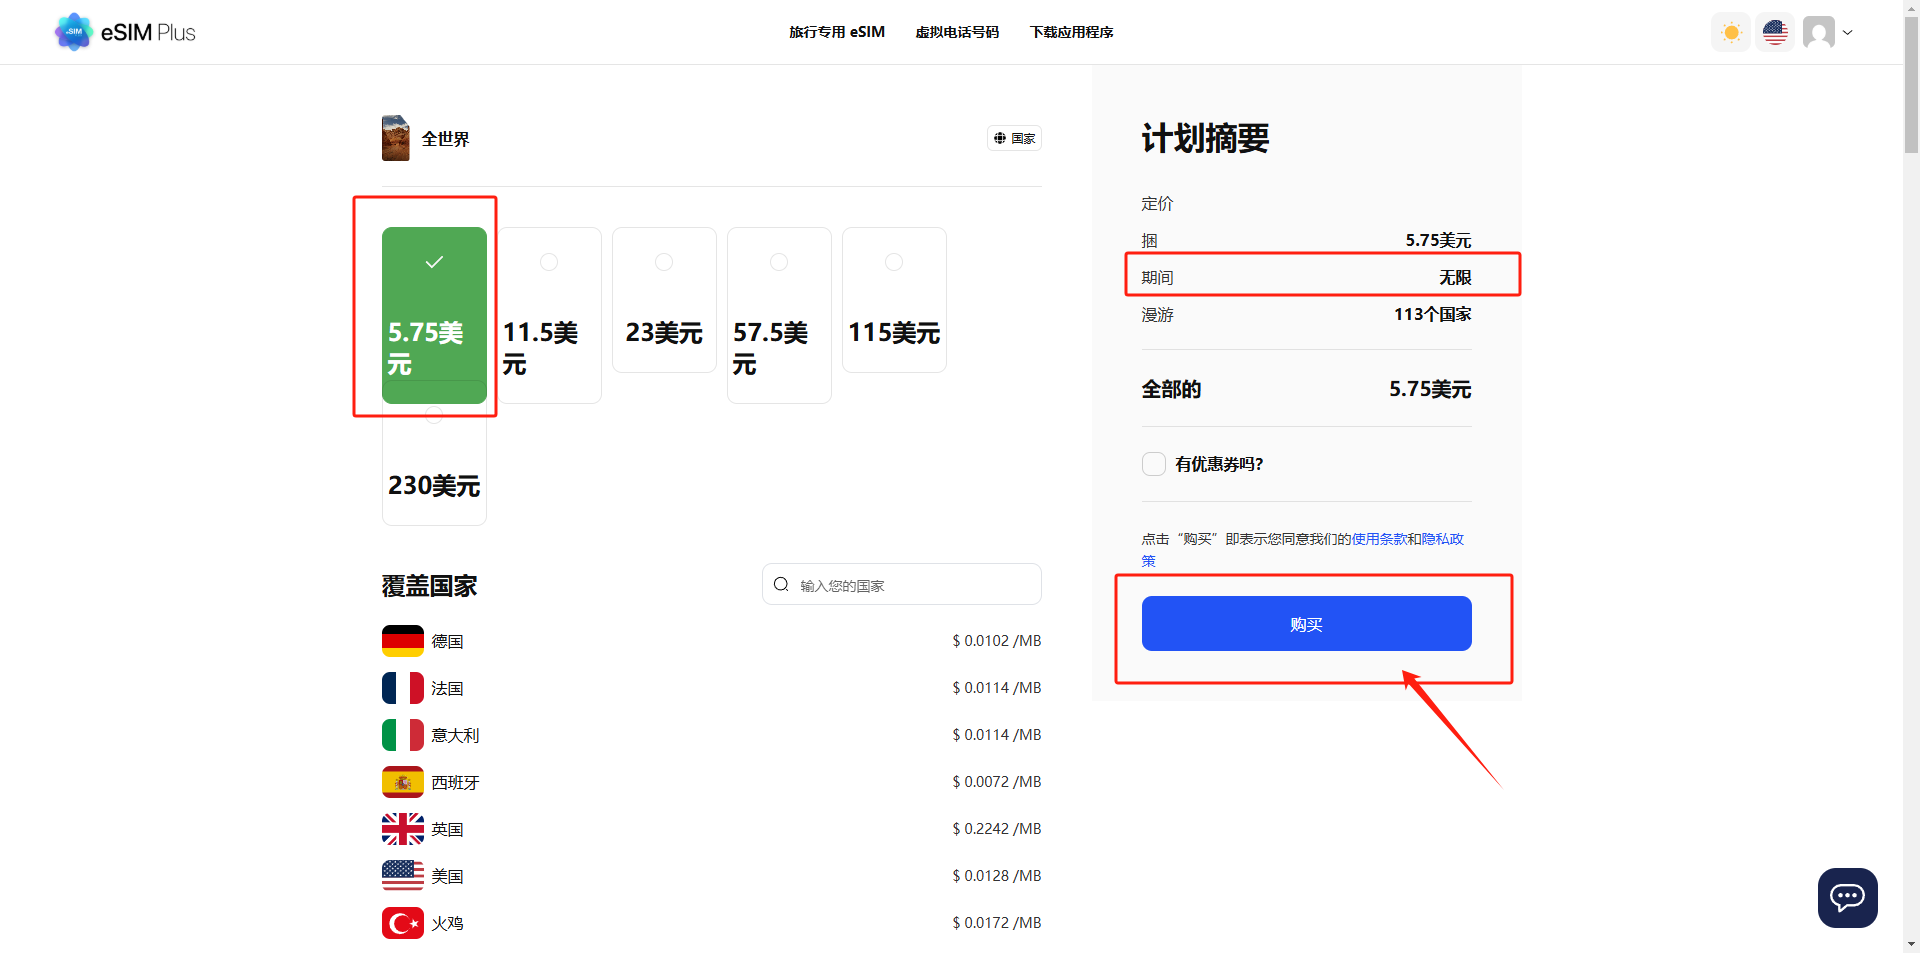This screenshot has width=1920, height=953.
Task: Click the France flag icon
Action: (x=403, y=688)
